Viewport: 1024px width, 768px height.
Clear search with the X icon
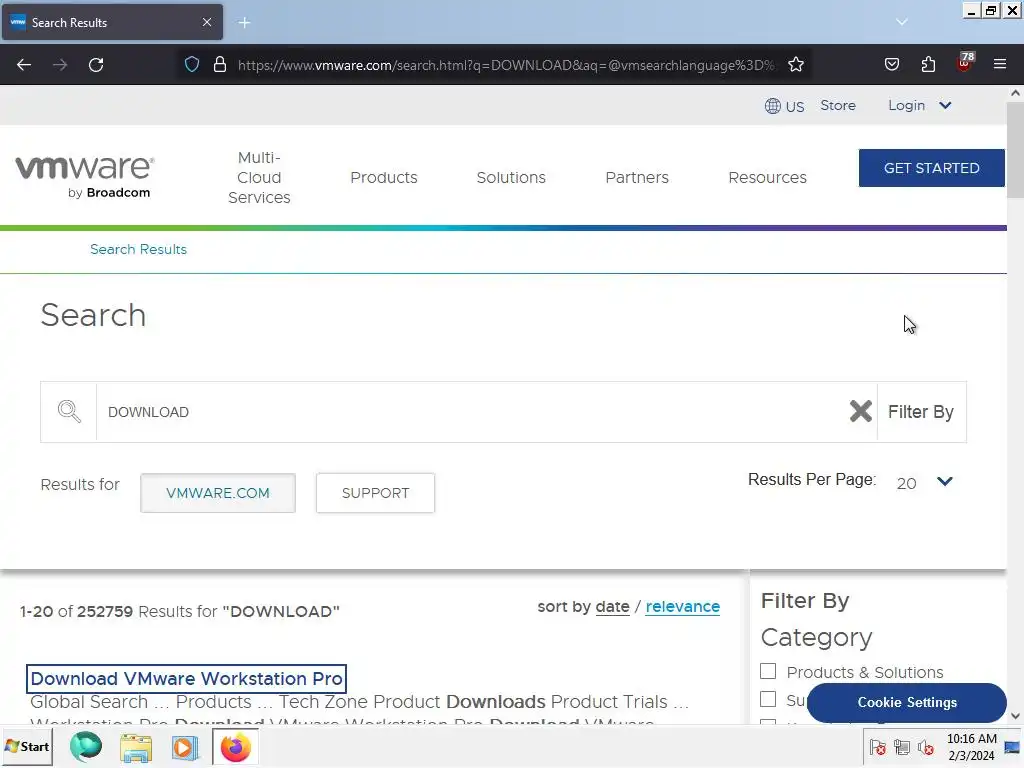pyautogui.click(x=861, y=411)
